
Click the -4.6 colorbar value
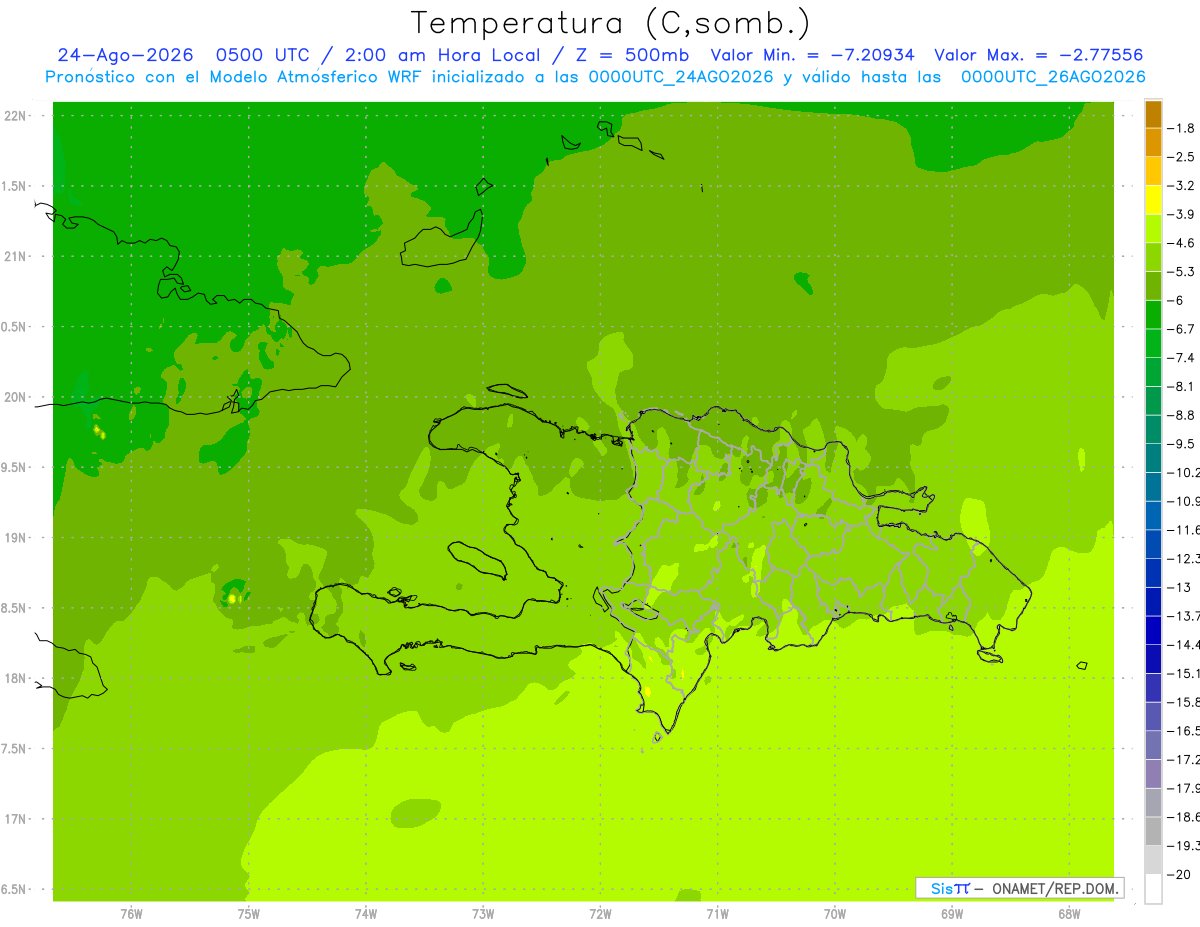(x=1182, y=243)
